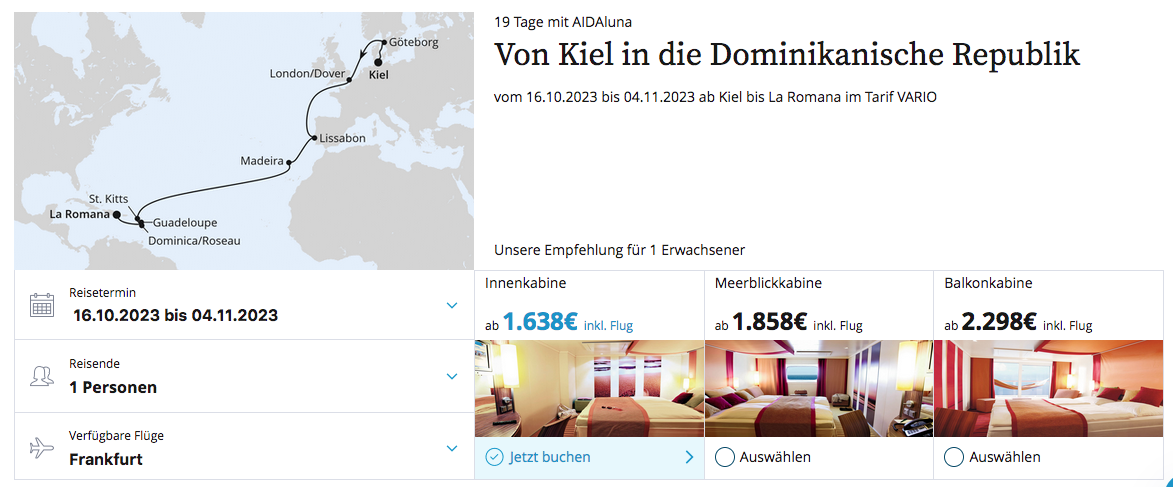
Task: Expand the Reisetermin date dropdown
Action: pyautogui.click(x=451, y=305)
